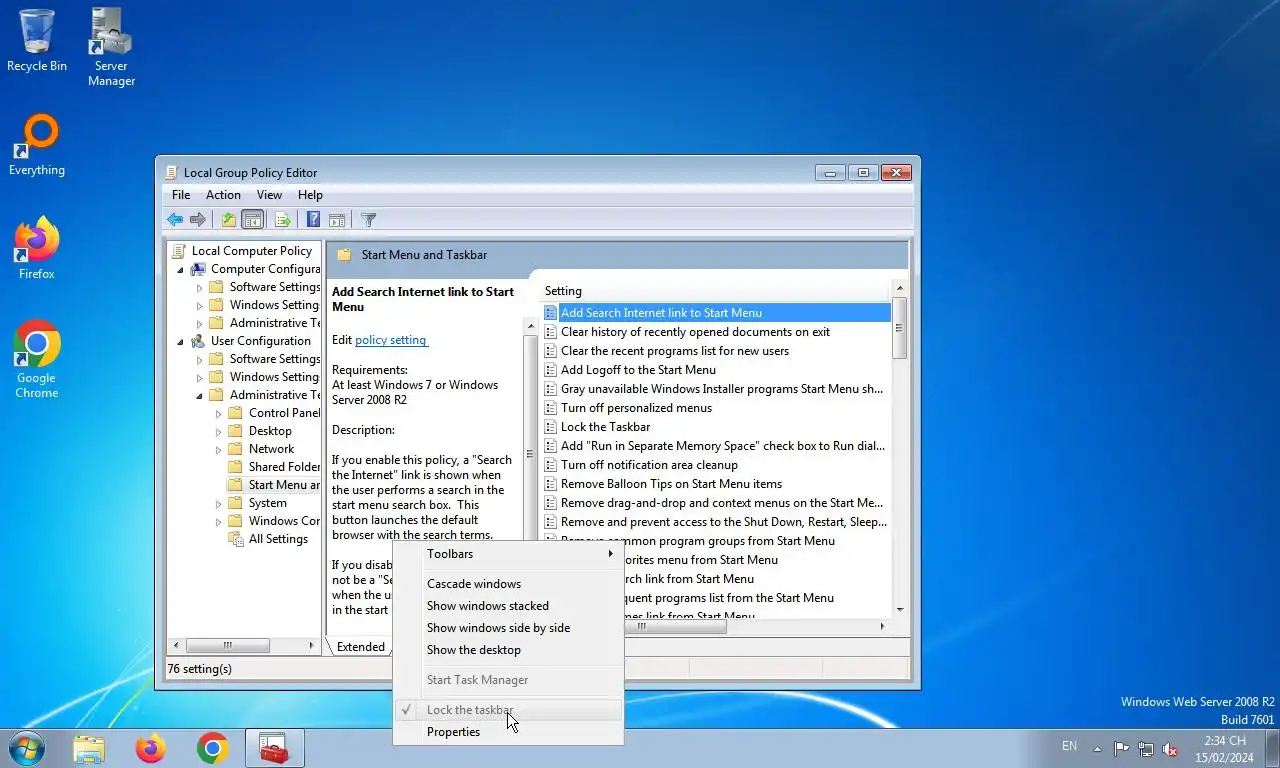Open Recycle Bin on the desktop
Viewport: 1280px width, 768px height.
point(37,40)
